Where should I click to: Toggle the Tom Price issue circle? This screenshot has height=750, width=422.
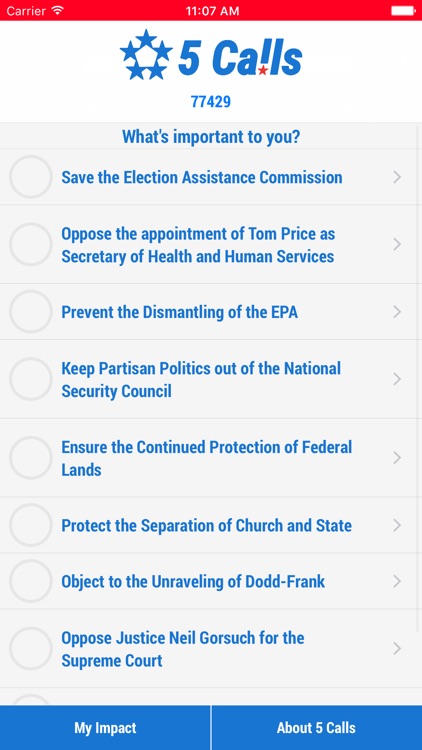pyautogui.click(x=31, y=244)
